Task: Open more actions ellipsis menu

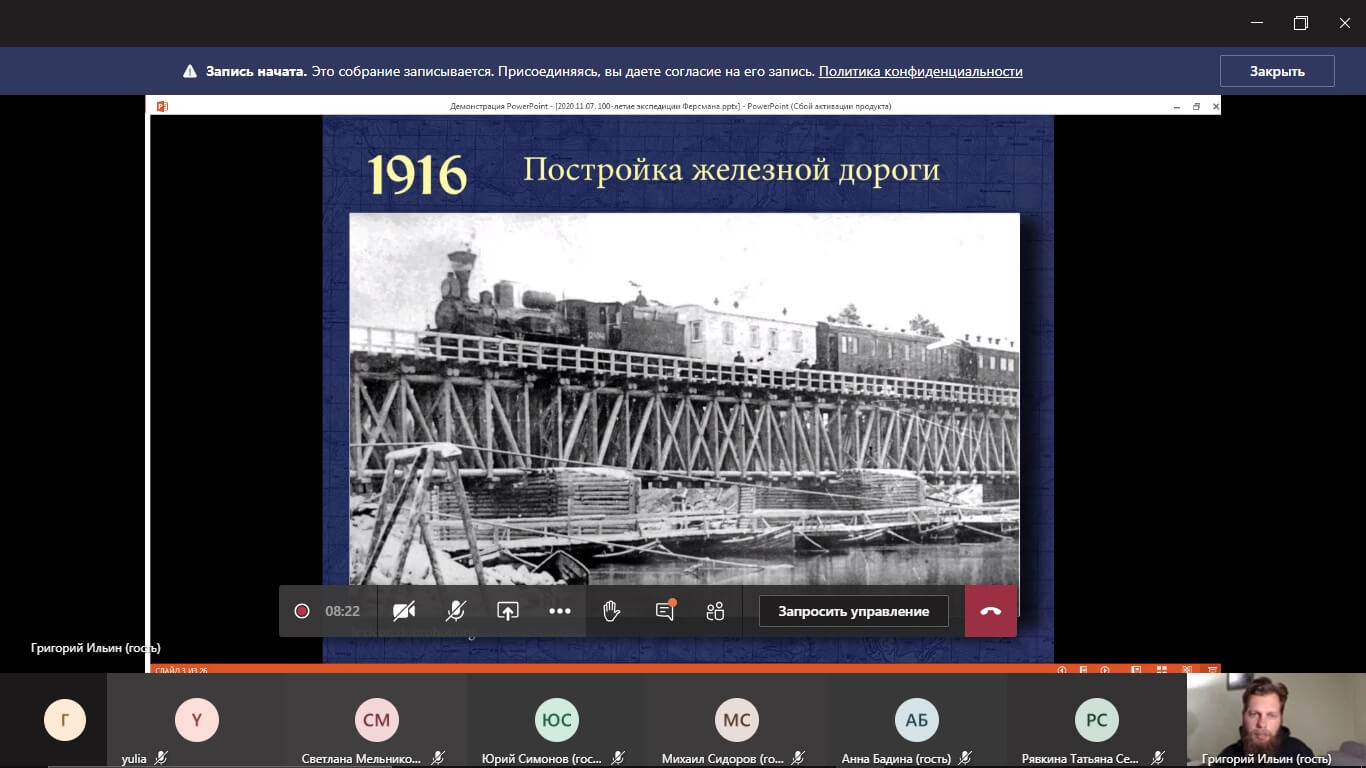Action: tap(560, 611)
